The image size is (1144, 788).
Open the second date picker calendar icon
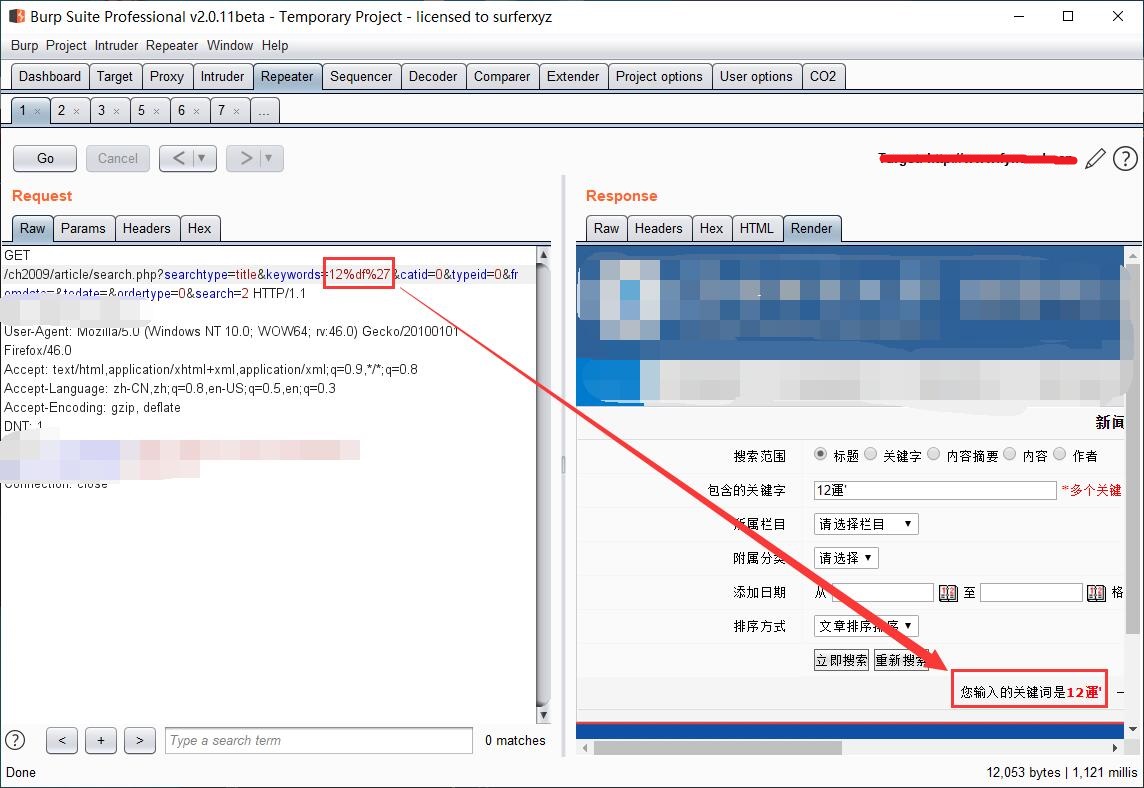click(1096, 593)
